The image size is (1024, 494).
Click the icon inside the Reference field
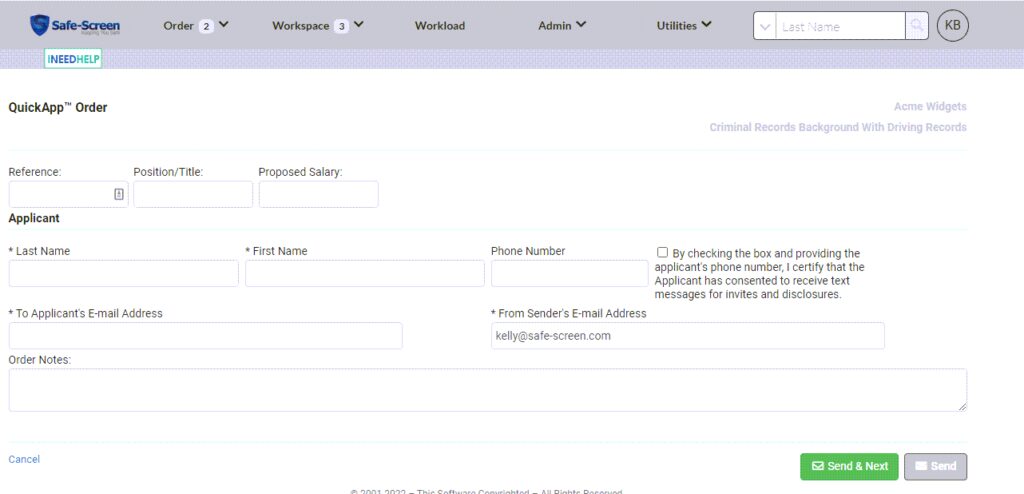coord(119,194)
